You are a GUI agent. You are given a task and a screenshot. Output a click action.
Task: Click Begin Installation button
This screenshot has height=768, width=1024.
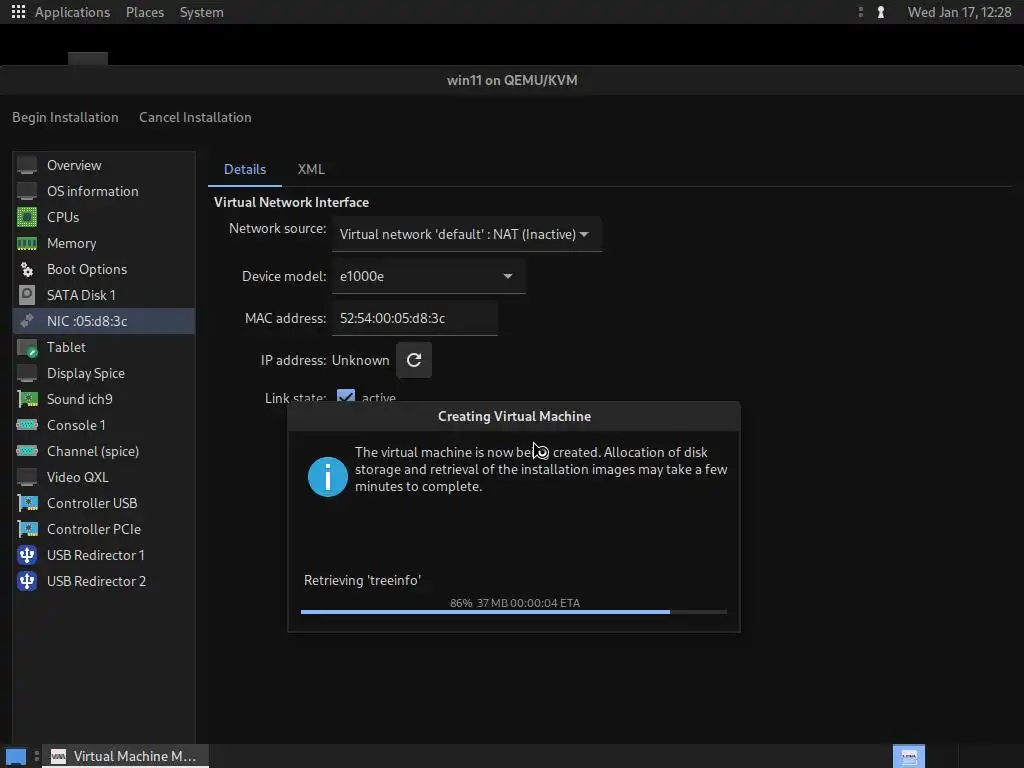coord(65,118)
